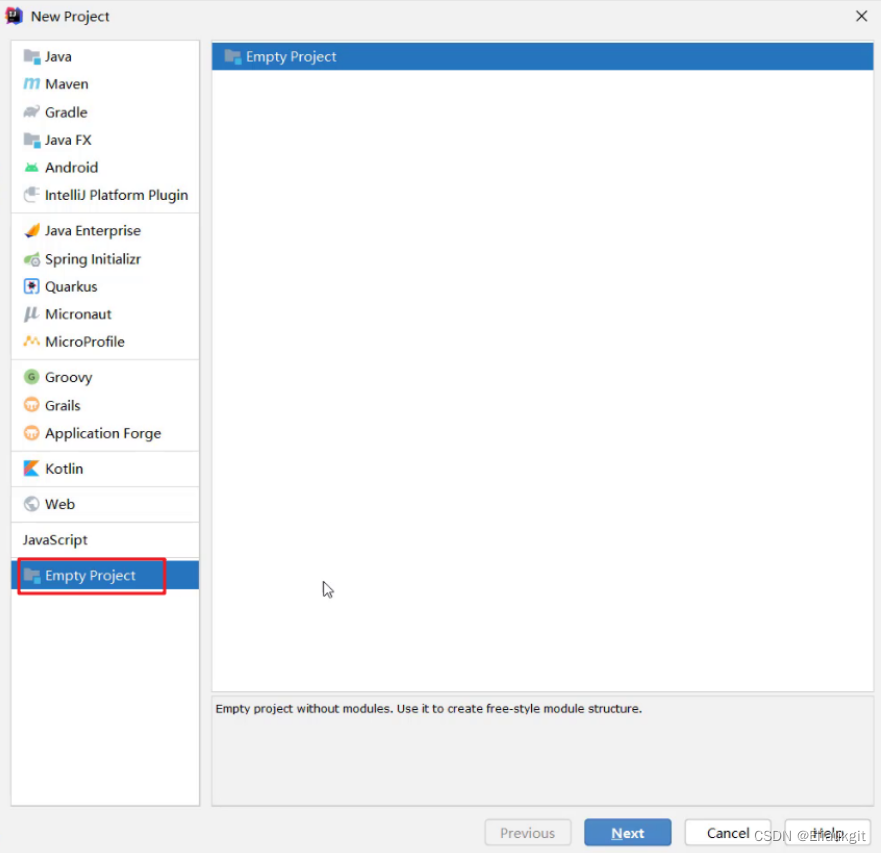
Task: Click the Cancel button
Action: click(x=728, y=833)
